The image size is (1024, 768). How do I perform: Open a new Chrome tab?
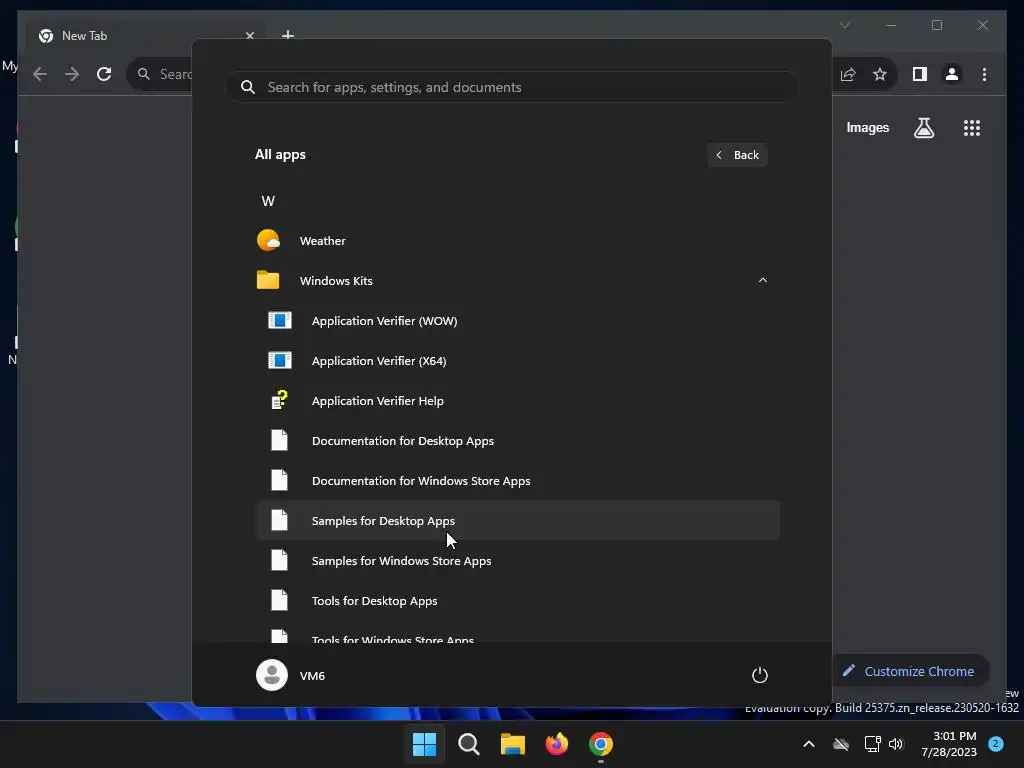coord(287,35)
